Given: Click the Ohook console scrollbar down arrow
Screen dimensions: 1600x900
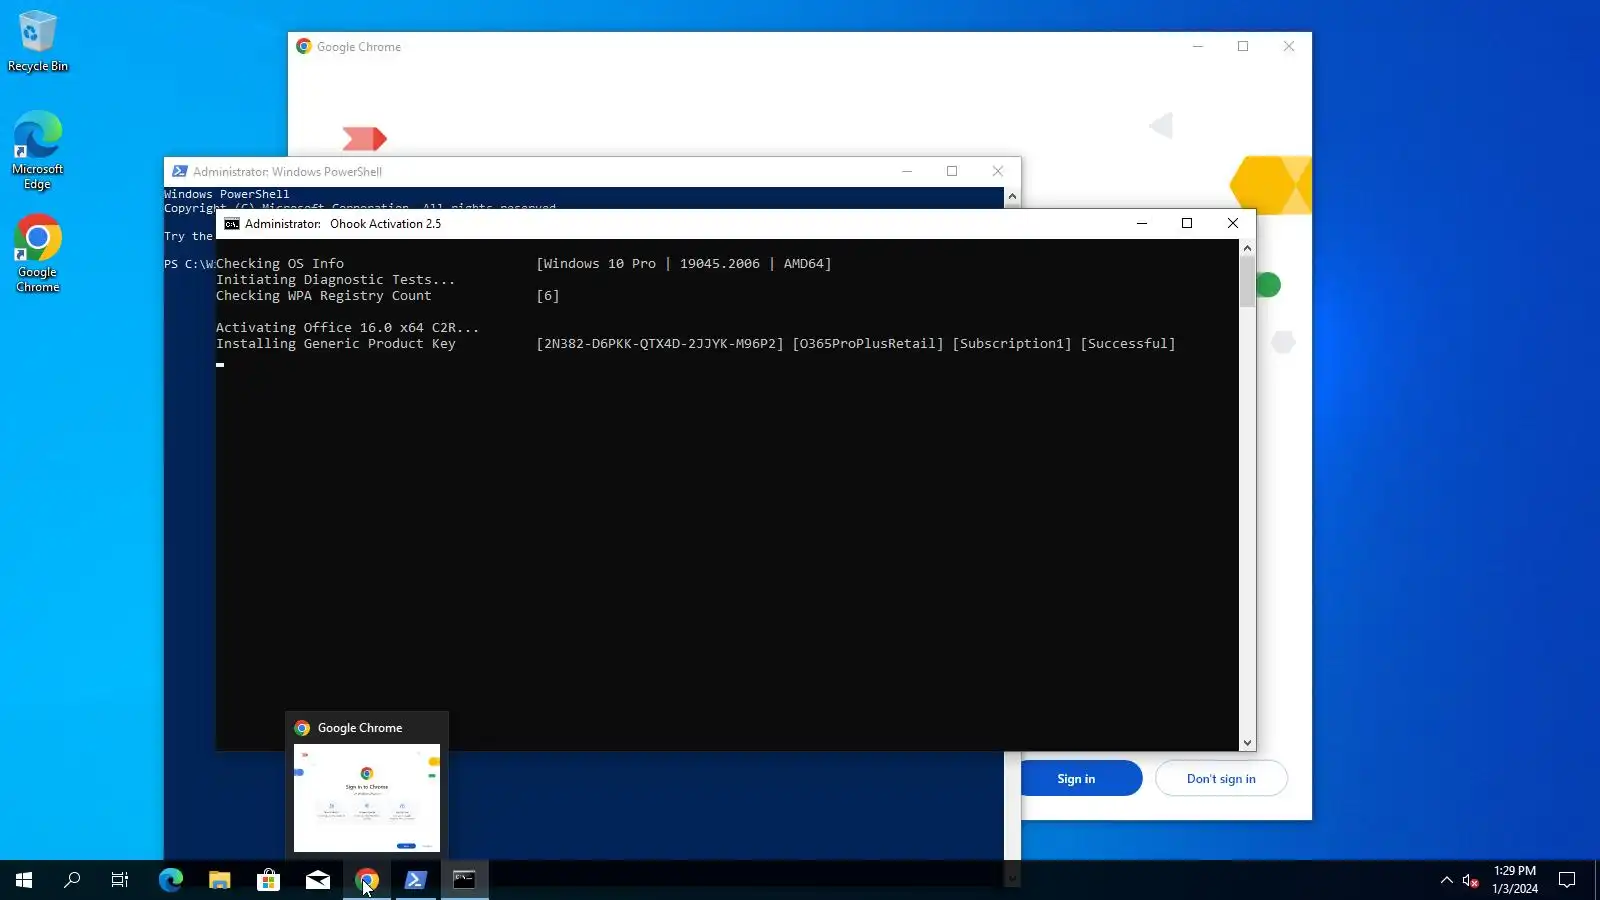Looking at the screenshot, I should click(1247, 743).
